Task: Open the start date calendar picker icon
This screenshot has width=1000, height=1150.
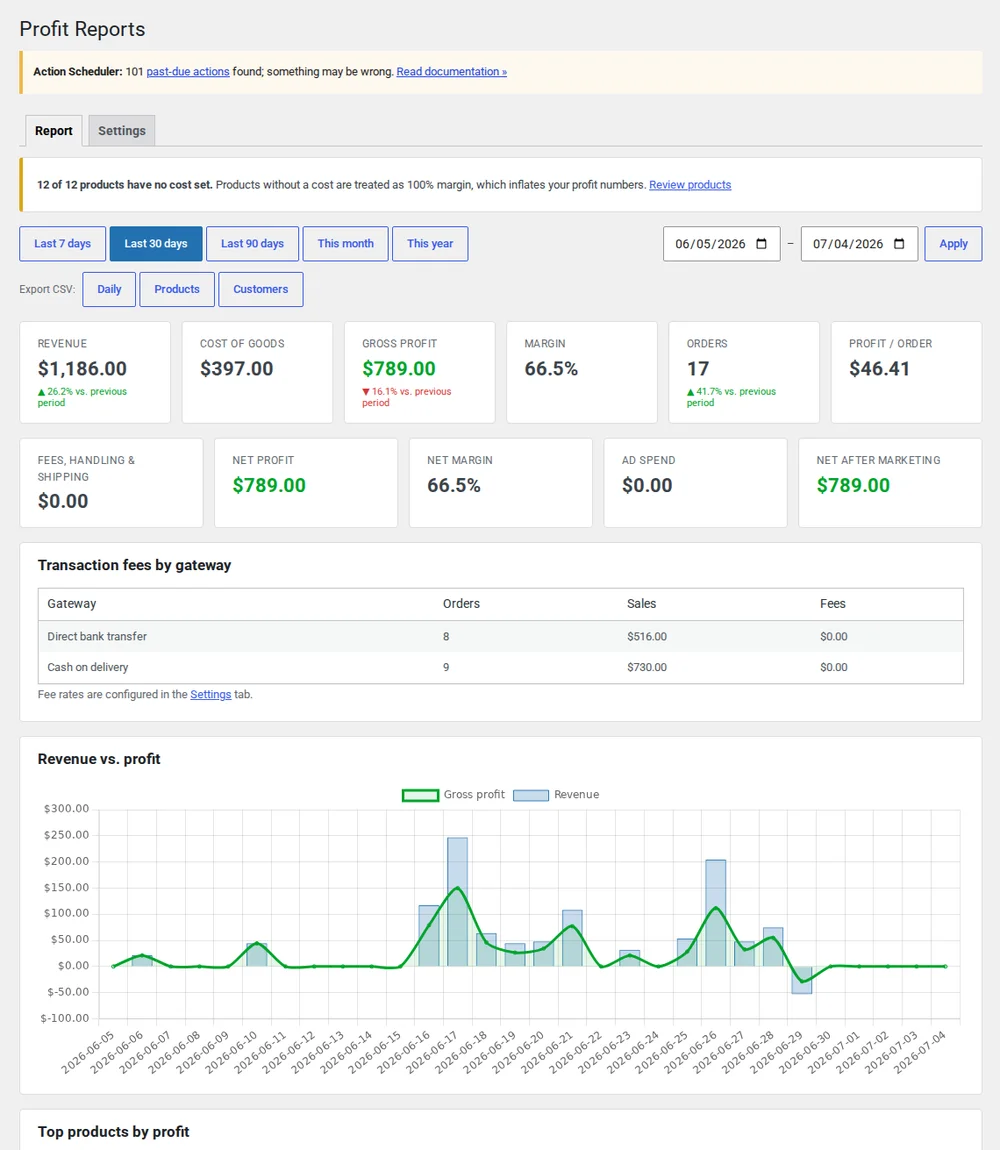Action: 762,243
